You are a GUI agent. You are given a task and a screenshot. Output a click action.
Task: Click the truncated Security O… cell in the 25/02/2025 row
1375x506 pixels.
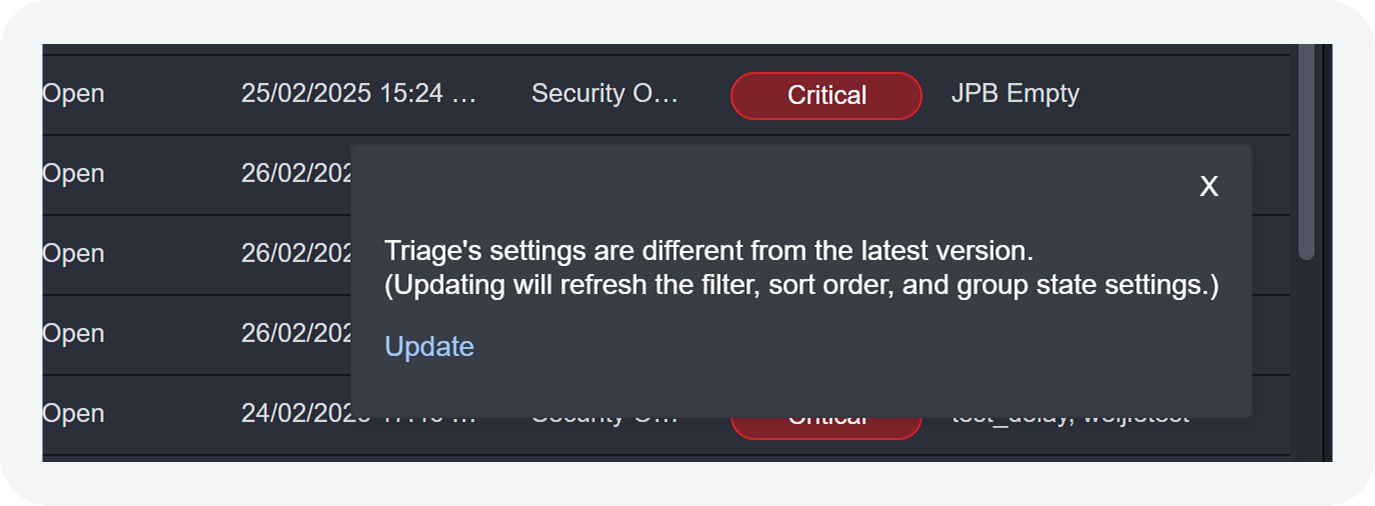coord(604,94)
